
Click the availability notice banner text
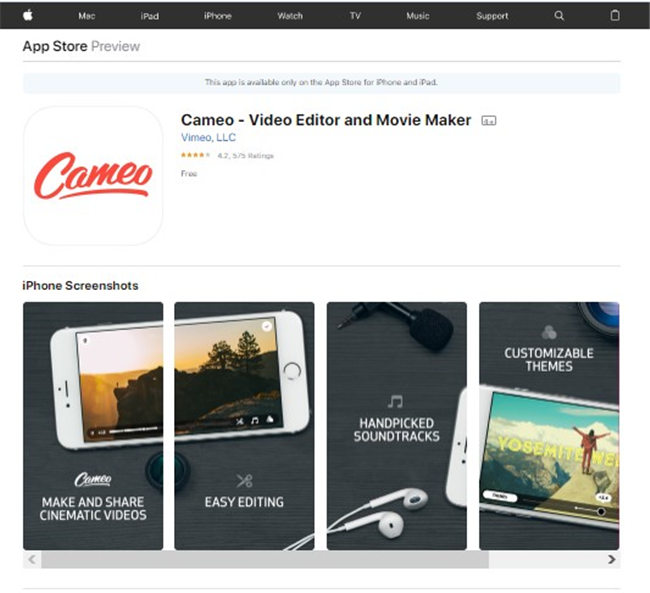[321, 82]
